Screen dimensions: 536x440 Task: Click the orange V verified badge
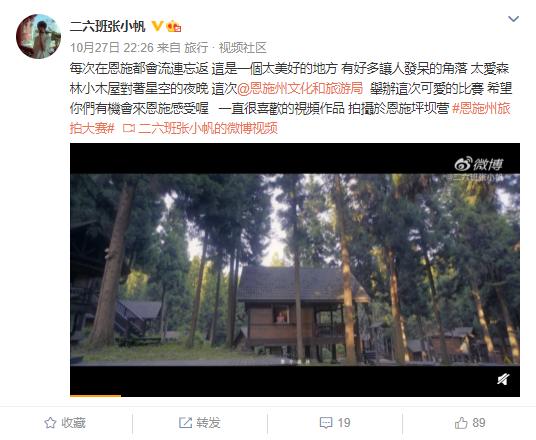(x=157, y=26)
